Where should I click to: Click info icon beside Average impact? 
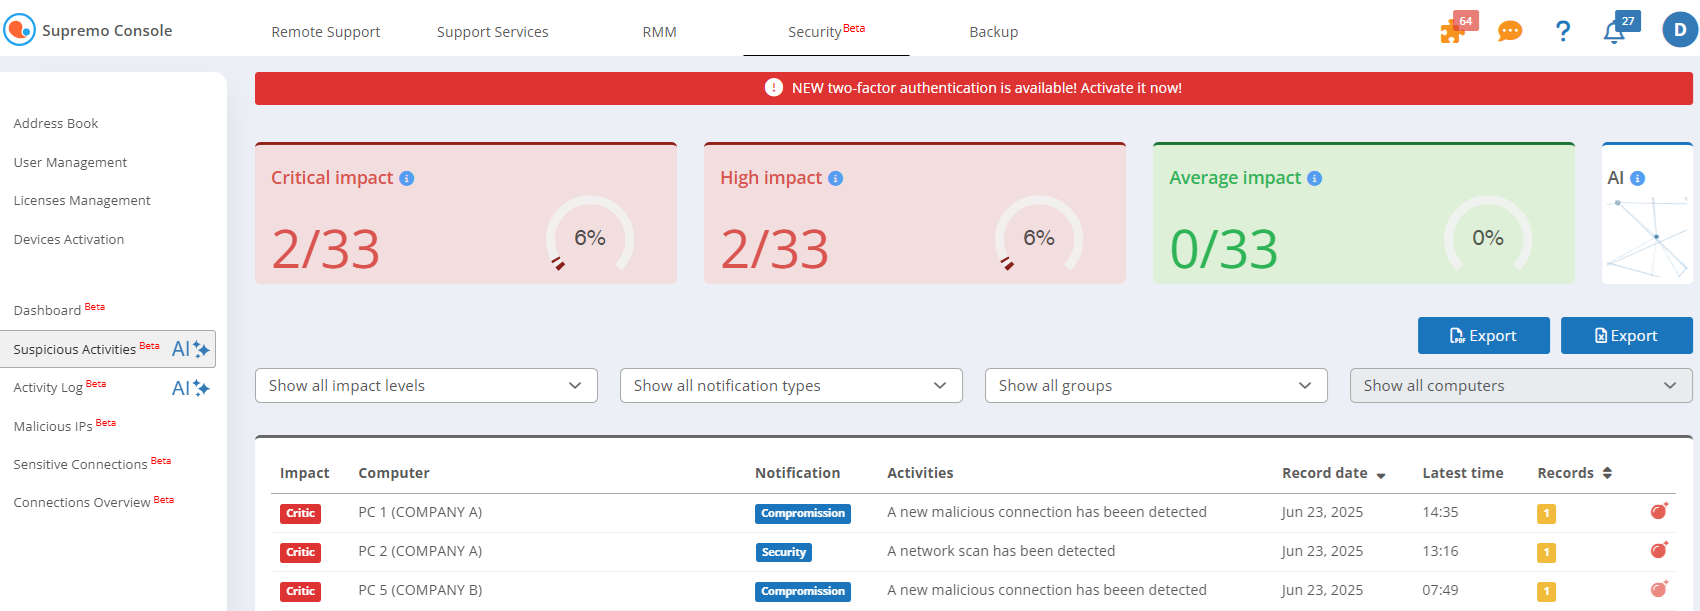[x=1315, y=178]
